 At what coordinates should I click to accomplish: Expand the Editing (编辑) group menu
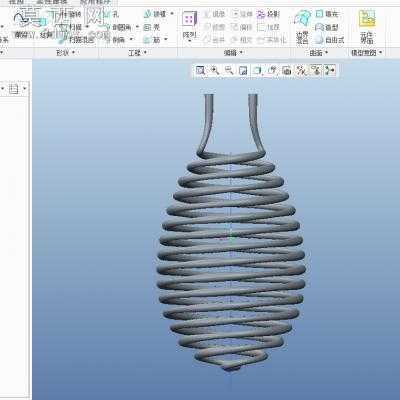[233, 53]
